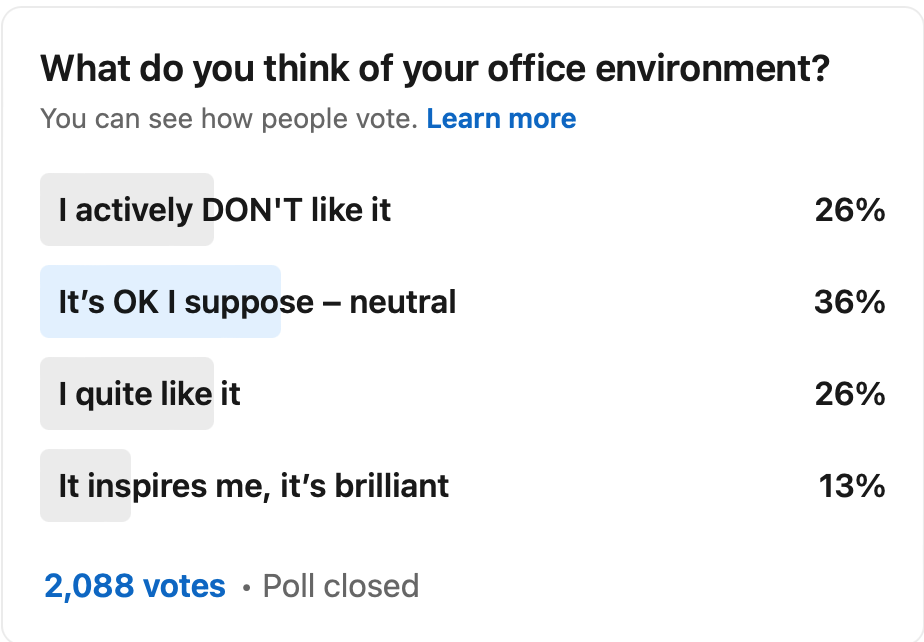
Task: Open the "Learn more" link
Action: 502,118
